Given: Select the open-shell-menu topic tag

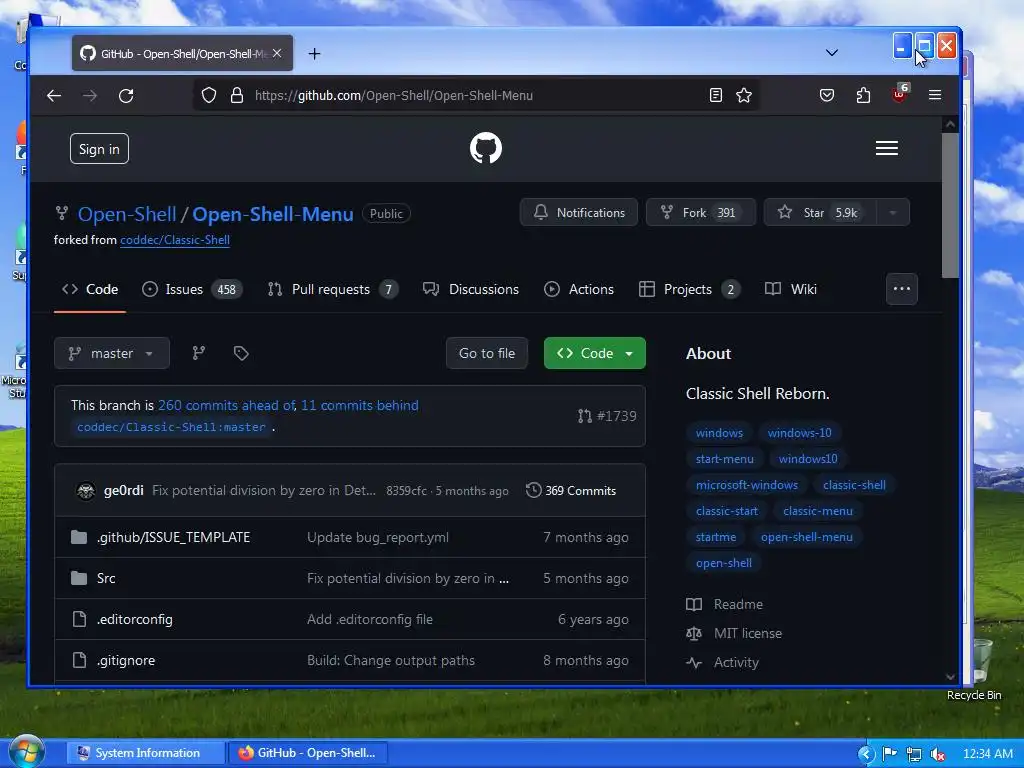Looking at the screenshot, I should click(x=807, y=537).
